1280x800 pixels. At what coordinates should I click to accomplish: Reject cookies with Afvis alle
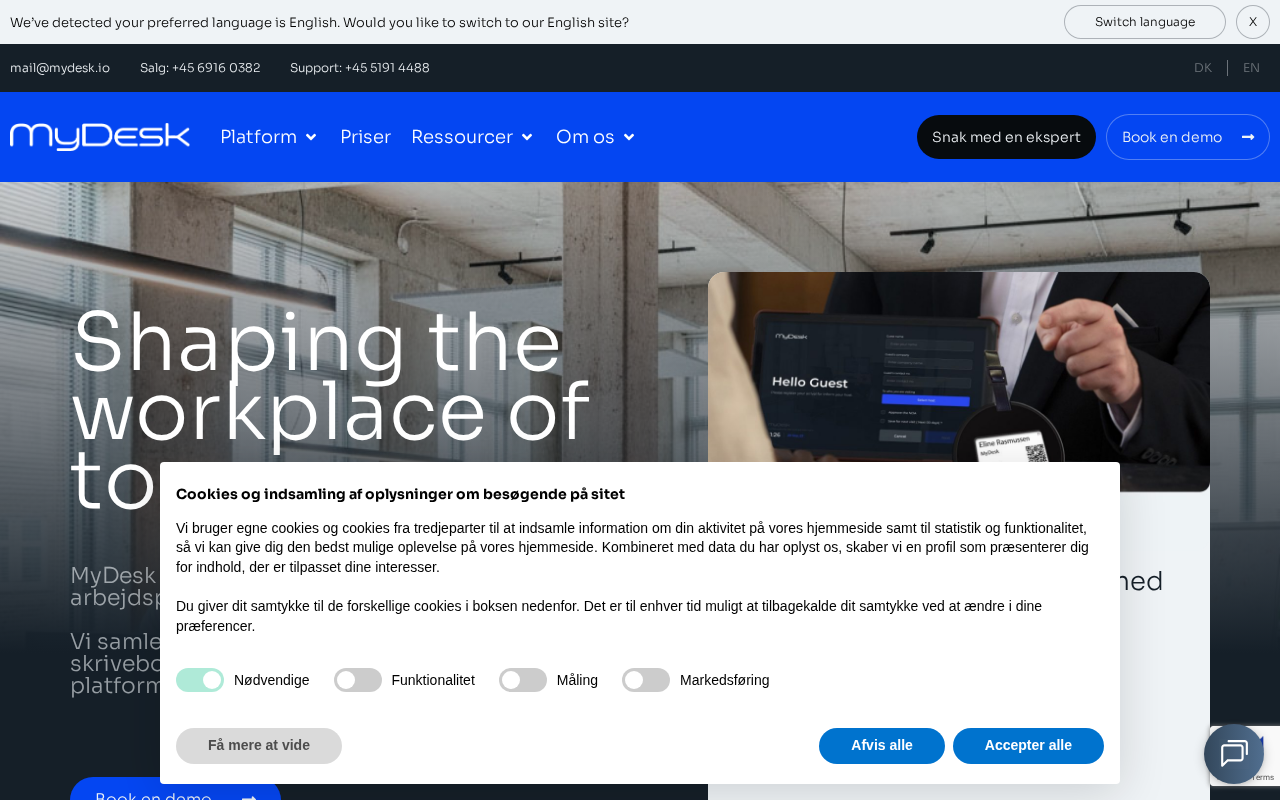click(882, 746)
